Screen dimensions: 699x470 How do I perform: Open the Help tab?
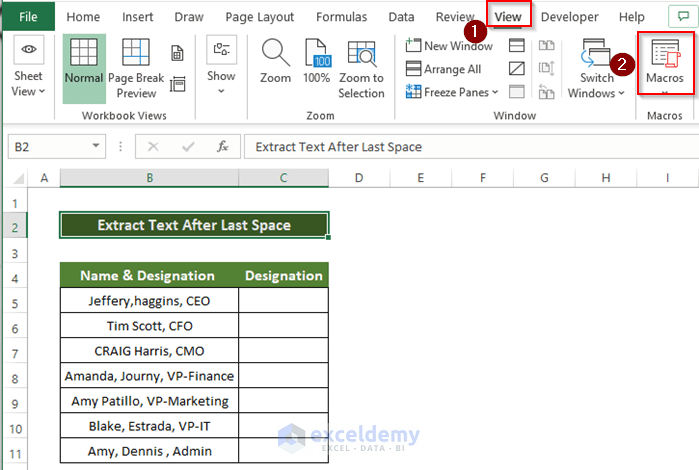pos(631,17)
